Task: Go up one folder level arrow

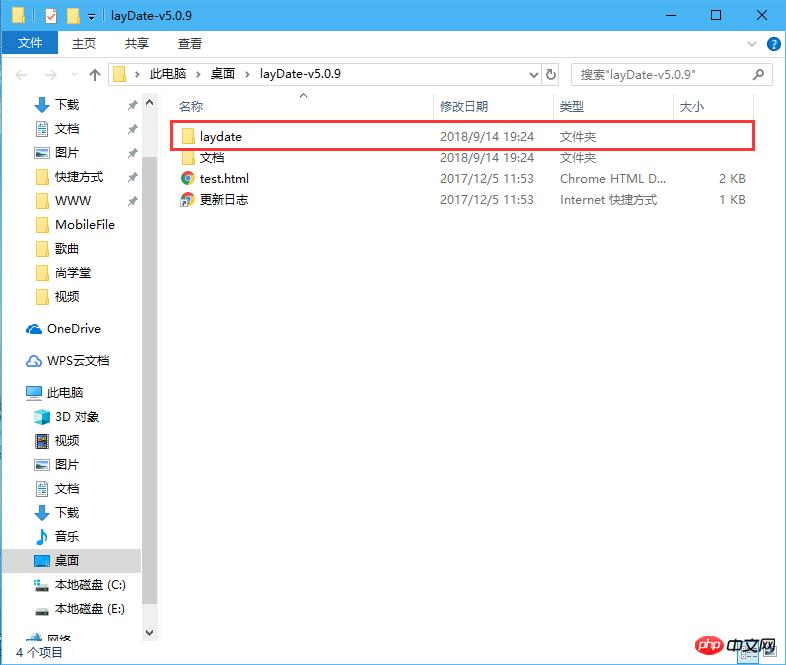Action: tap(95, 75)
